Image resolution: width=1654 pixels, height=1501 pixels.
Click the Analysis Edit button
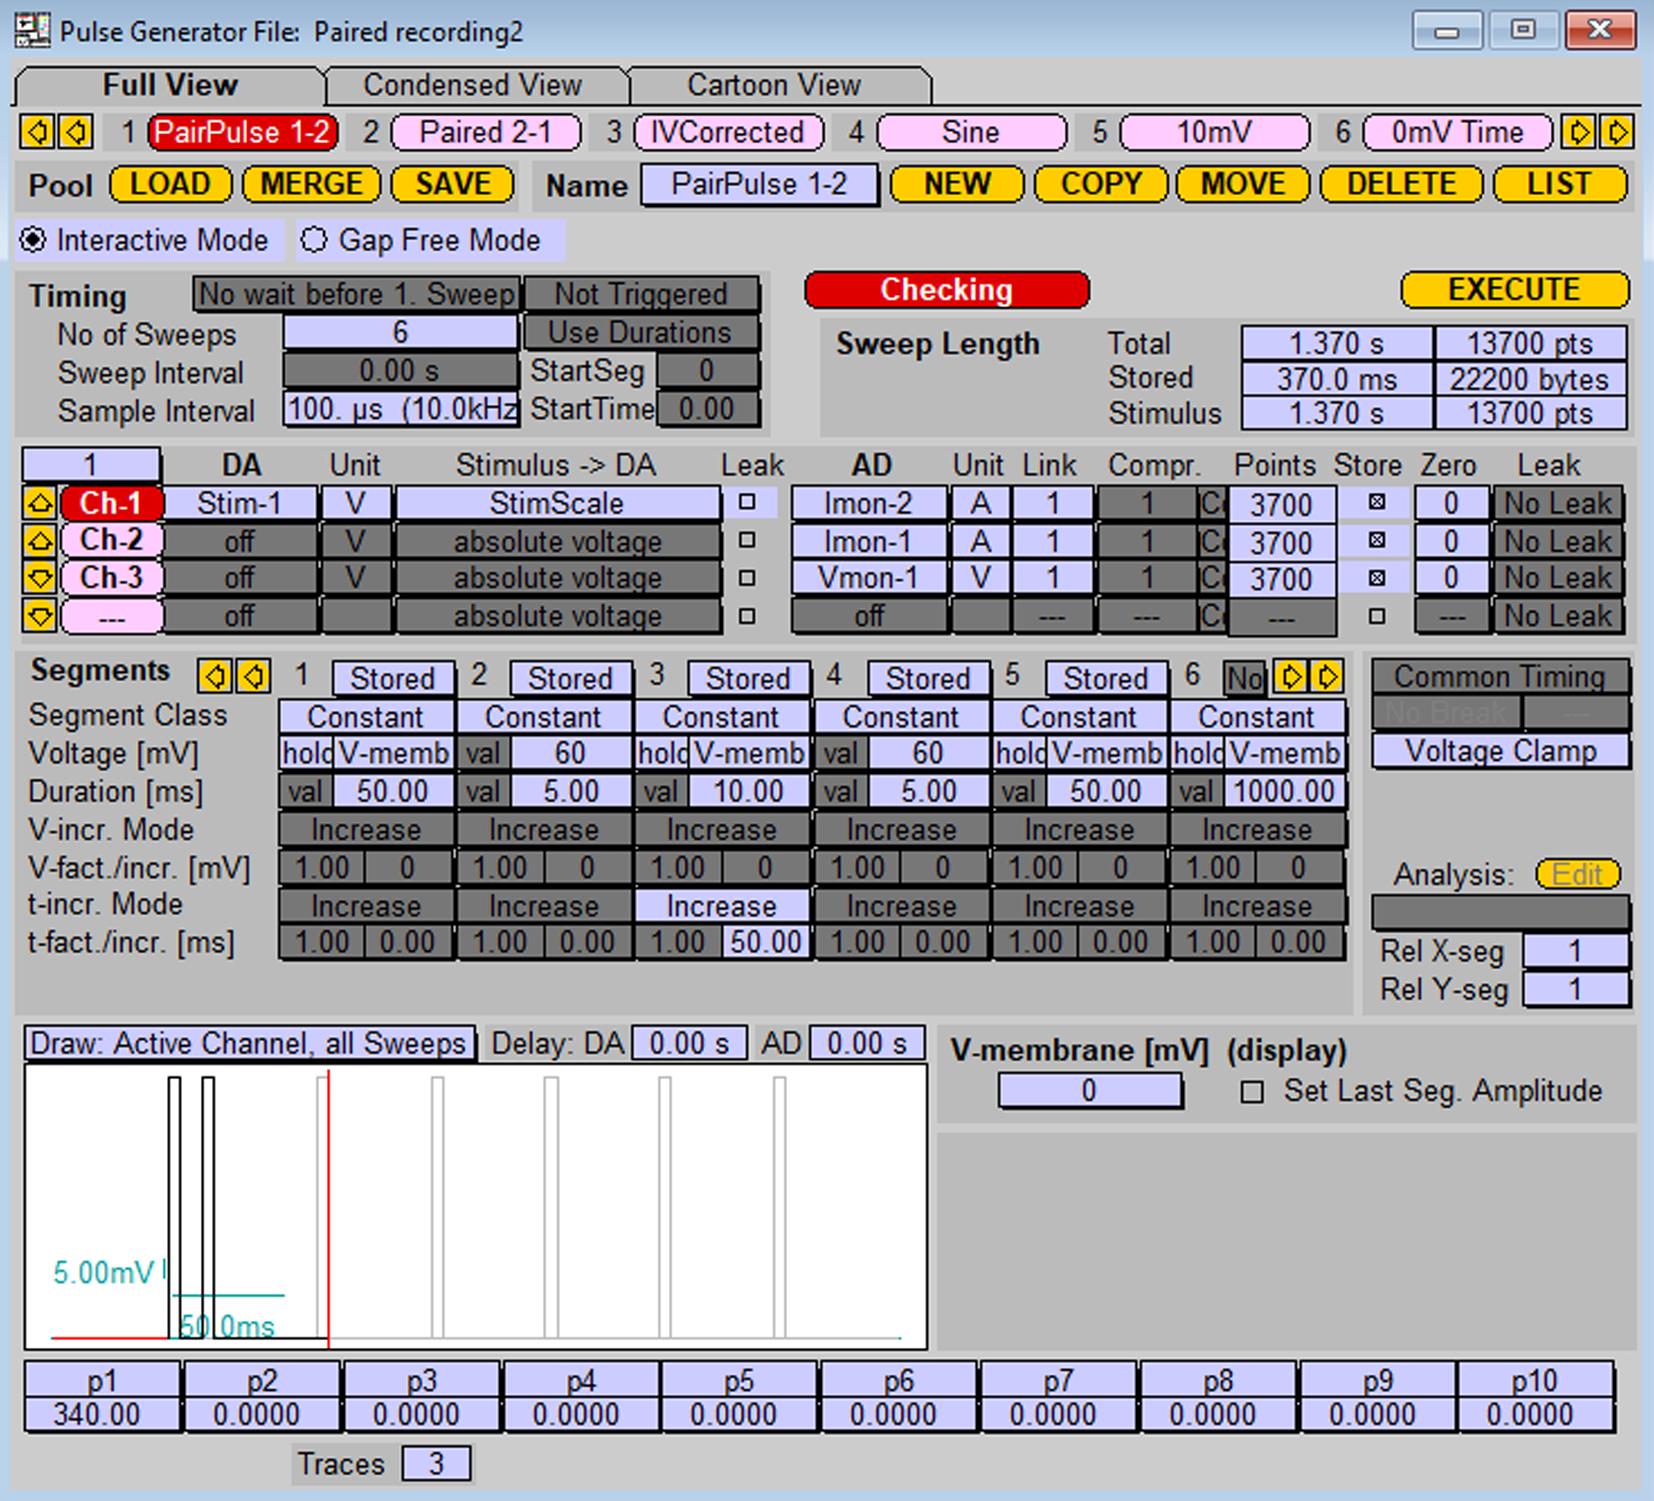[x=1577, y=875]
